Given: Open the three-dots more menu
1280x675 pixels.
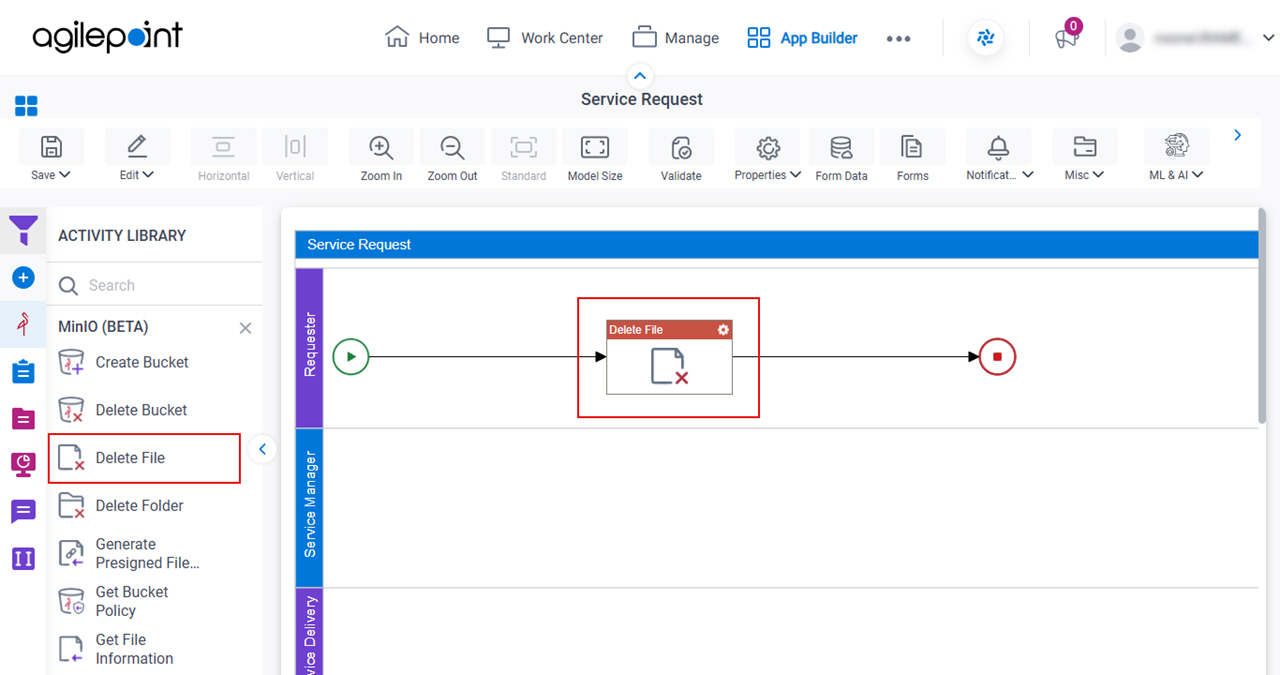Looking at the screenshot, I should 898,39.
